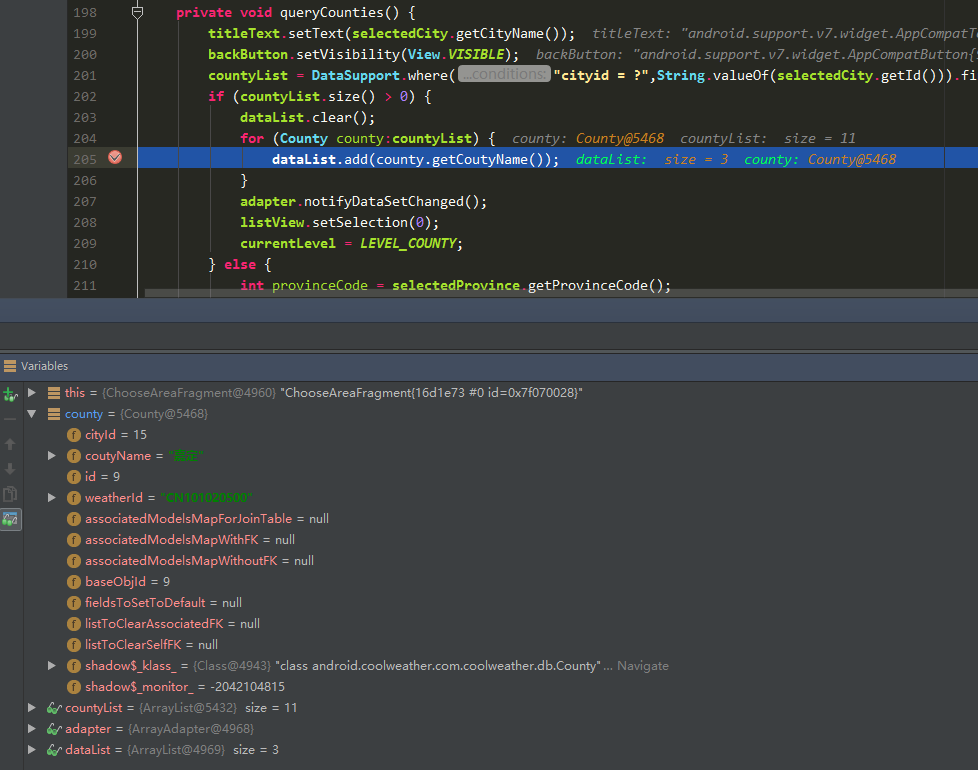Screen dimensions: 978x770
Task: Toggle the show watches glasses button
Action: coord(11,519)
